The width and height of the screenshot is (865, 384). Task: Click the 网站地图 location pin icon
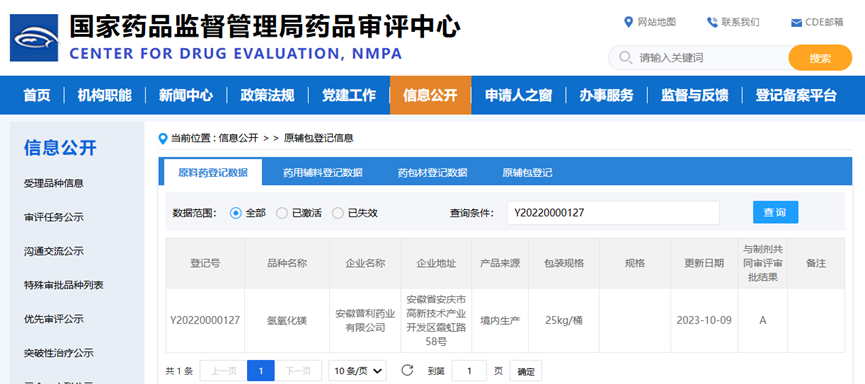pos(628,22)
